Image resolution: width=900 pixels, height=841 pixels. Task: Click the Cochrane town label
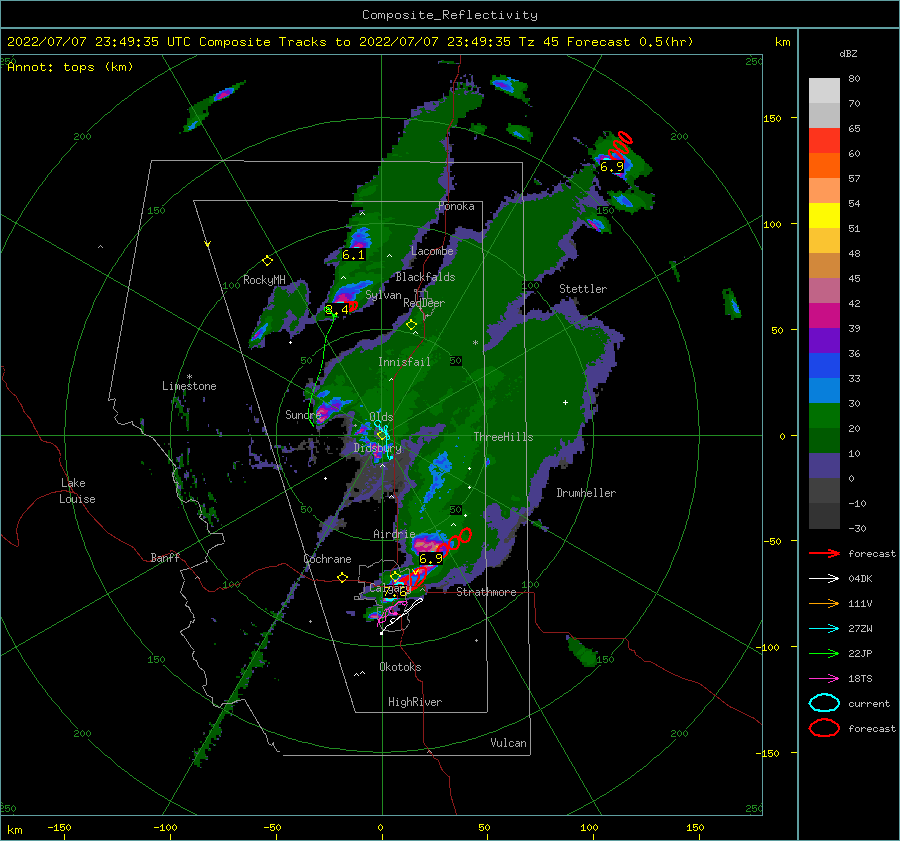(x=327, y=559)
